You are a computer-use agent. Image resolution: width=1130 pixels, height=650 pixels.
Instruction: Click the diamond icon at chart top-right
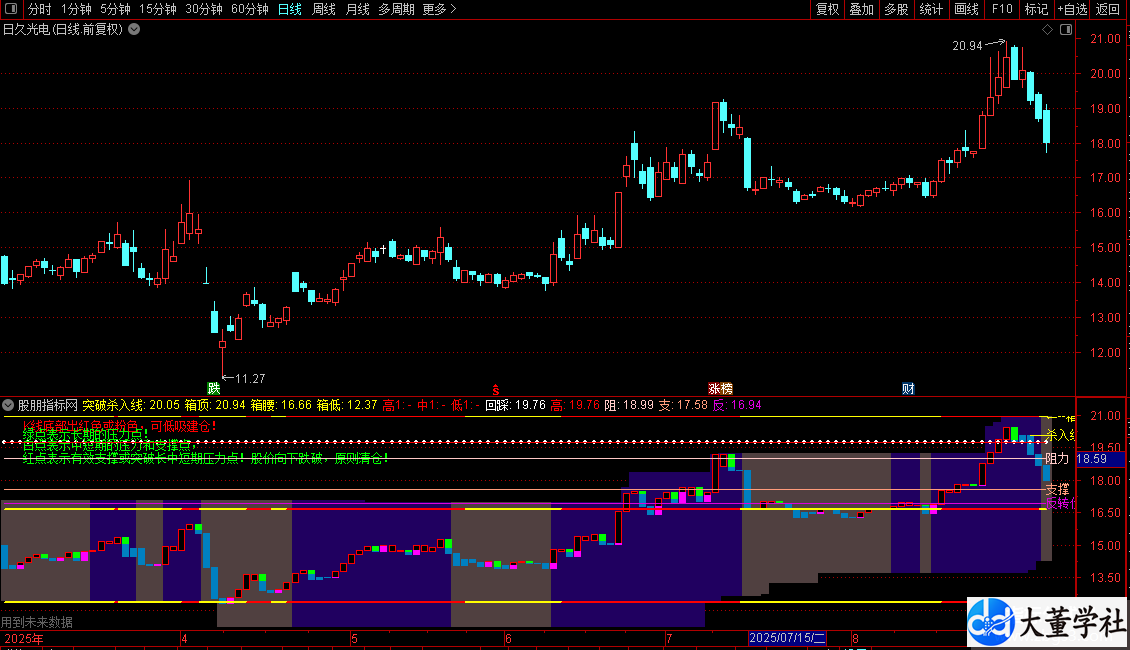[x=1047, y=30]
